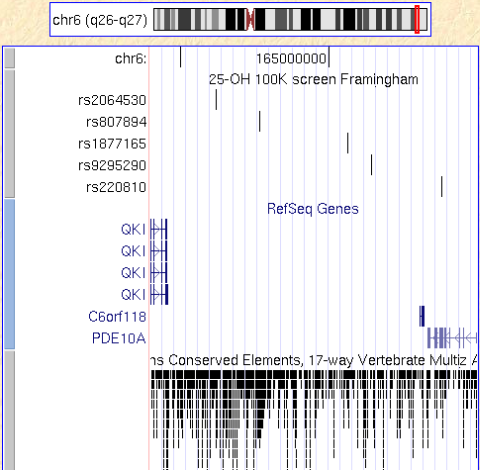Open the PDE10A gene label

pos(119,338)
